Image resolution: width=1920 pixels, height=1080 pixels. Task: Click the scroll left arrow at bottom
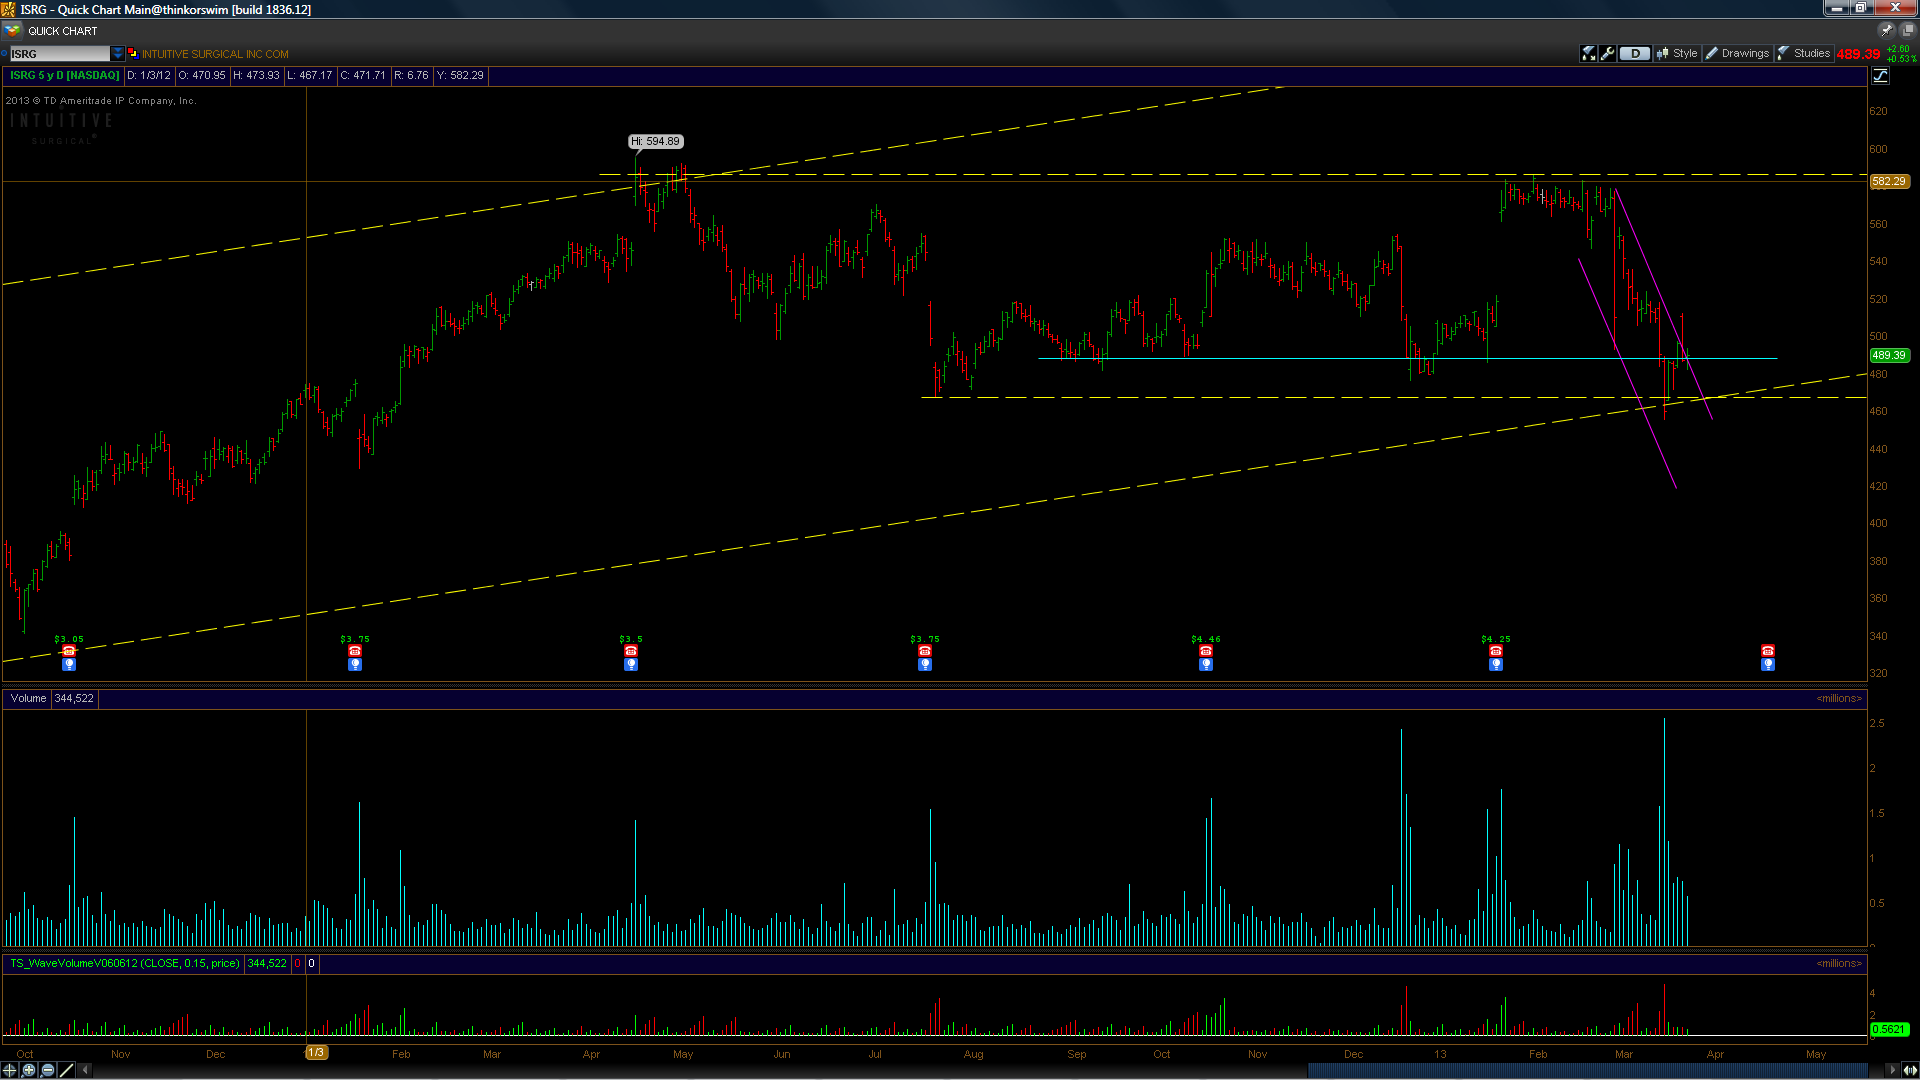[x=86, y=1070]
